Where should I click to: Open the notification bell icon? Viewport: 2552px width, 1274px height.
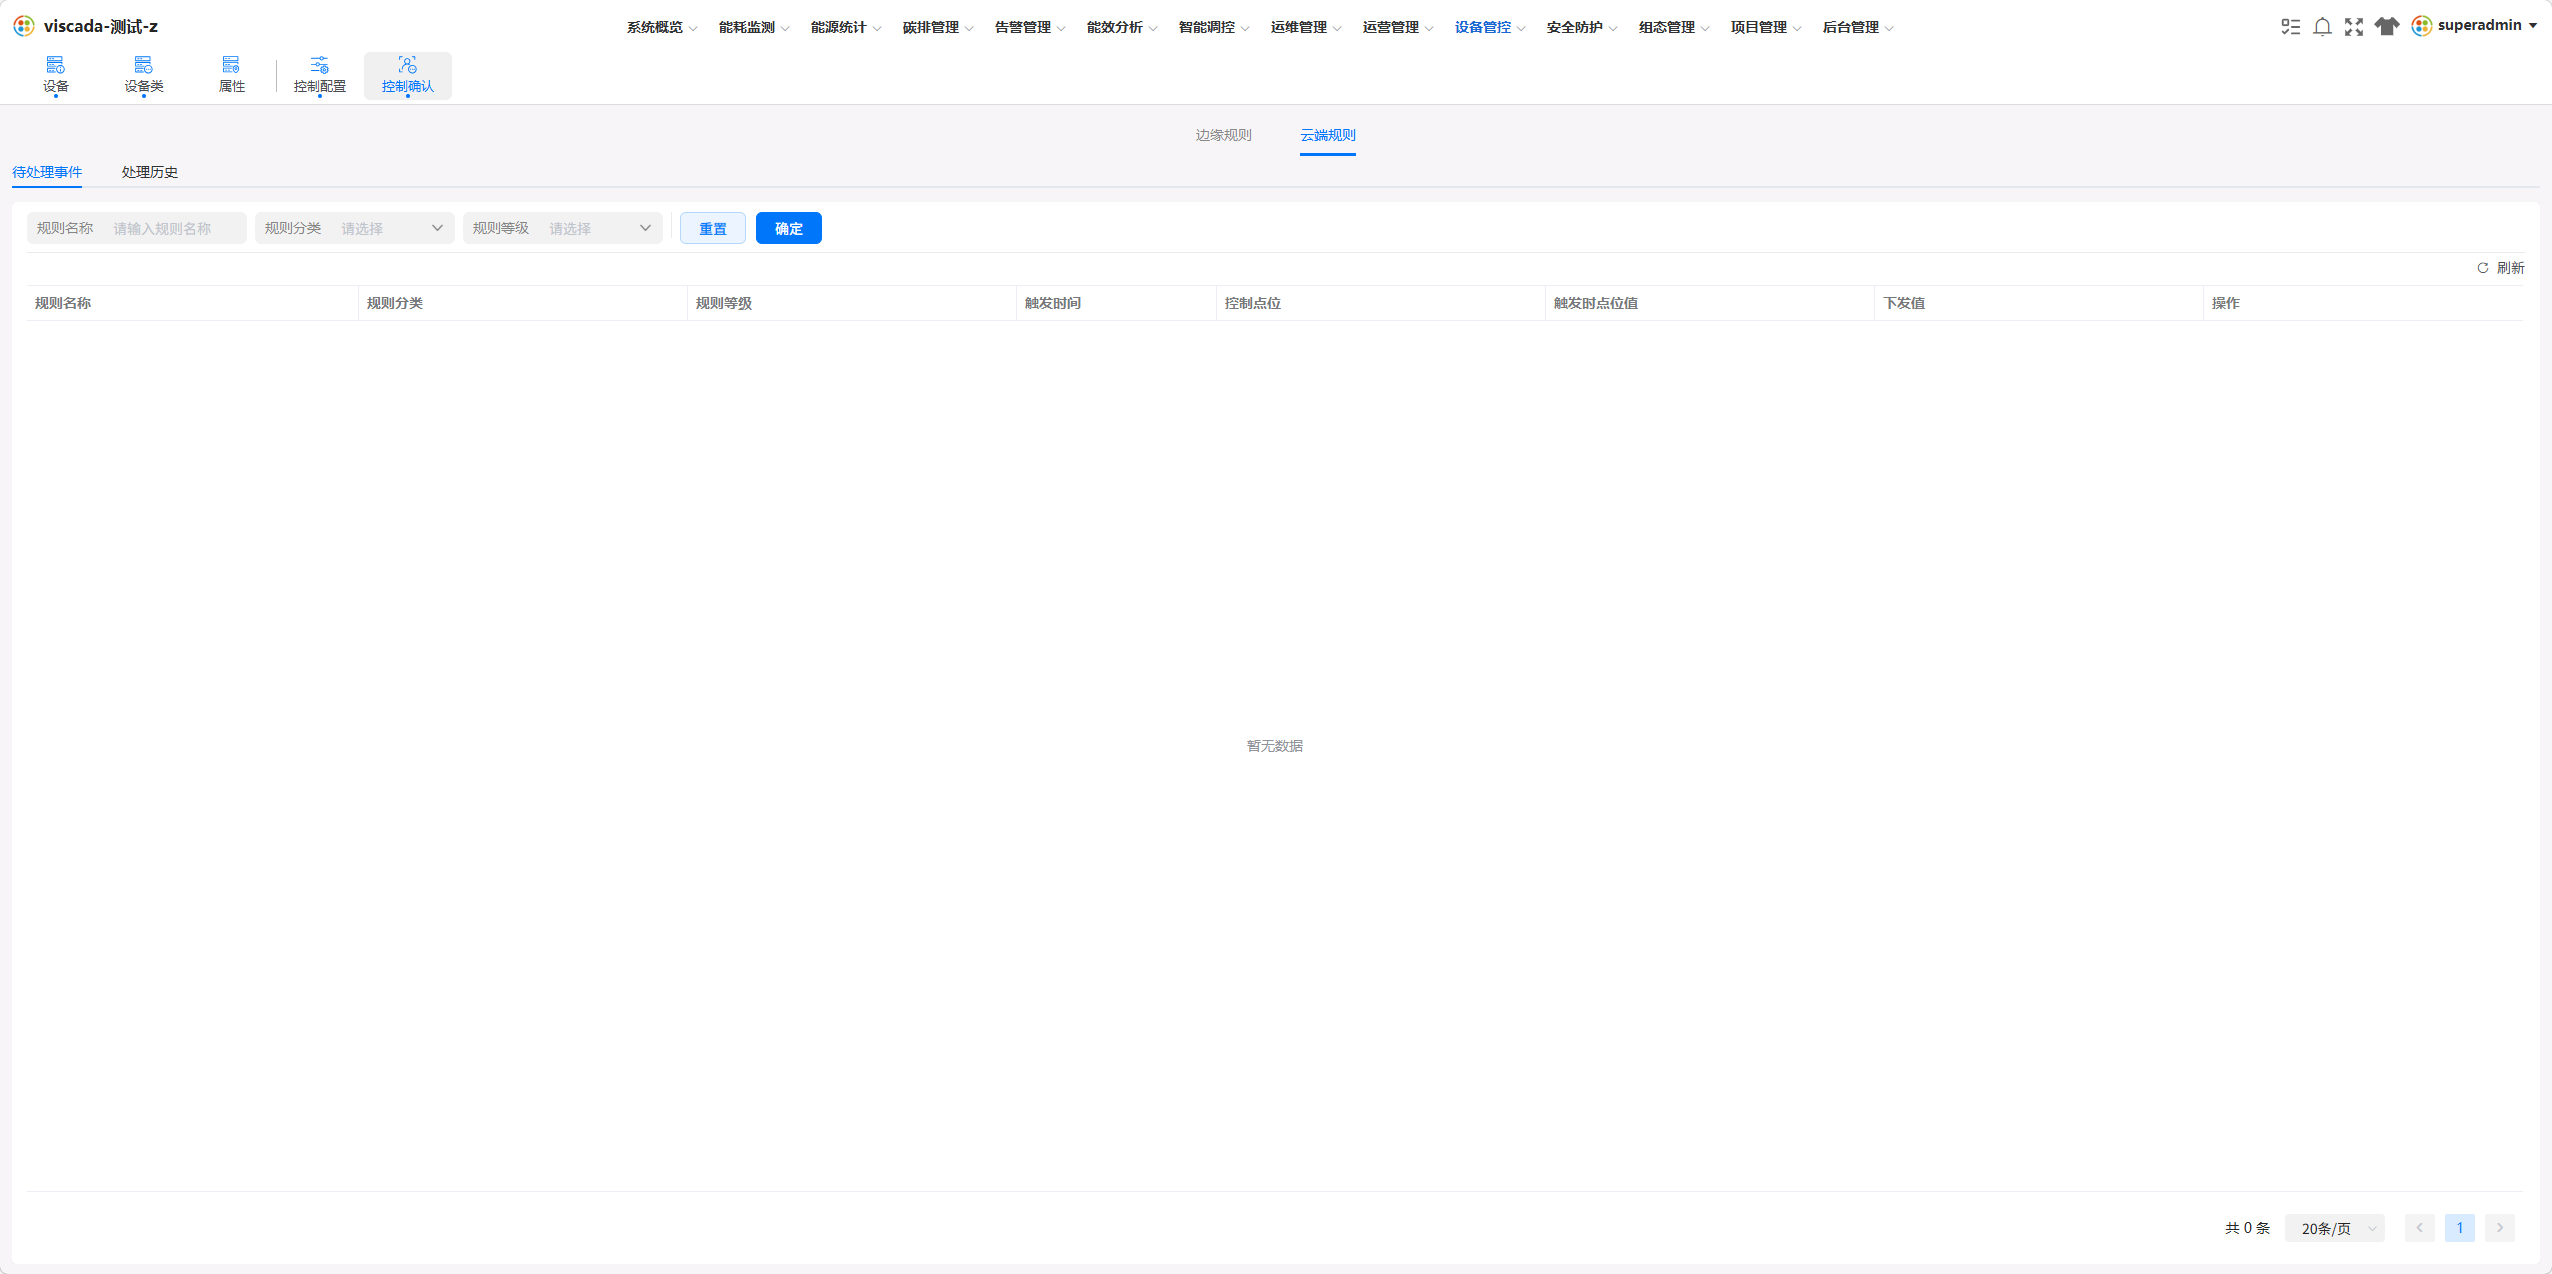click(2323, 27)
